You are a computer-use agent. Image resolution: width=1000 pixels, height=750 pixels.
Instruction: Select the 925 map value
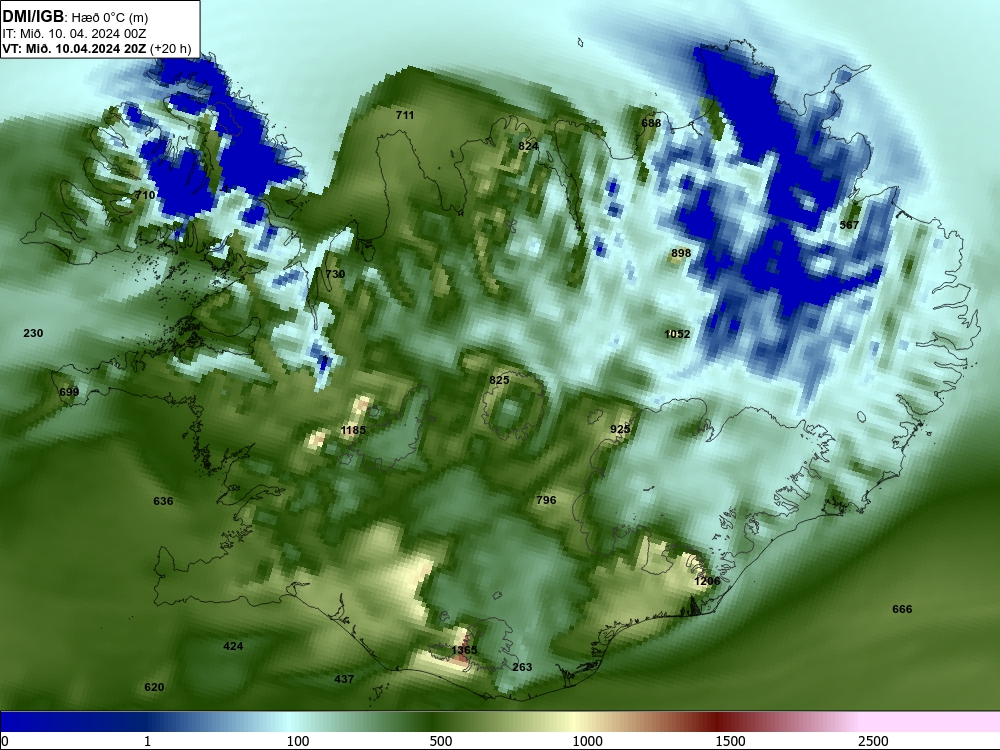coord(620,429)
